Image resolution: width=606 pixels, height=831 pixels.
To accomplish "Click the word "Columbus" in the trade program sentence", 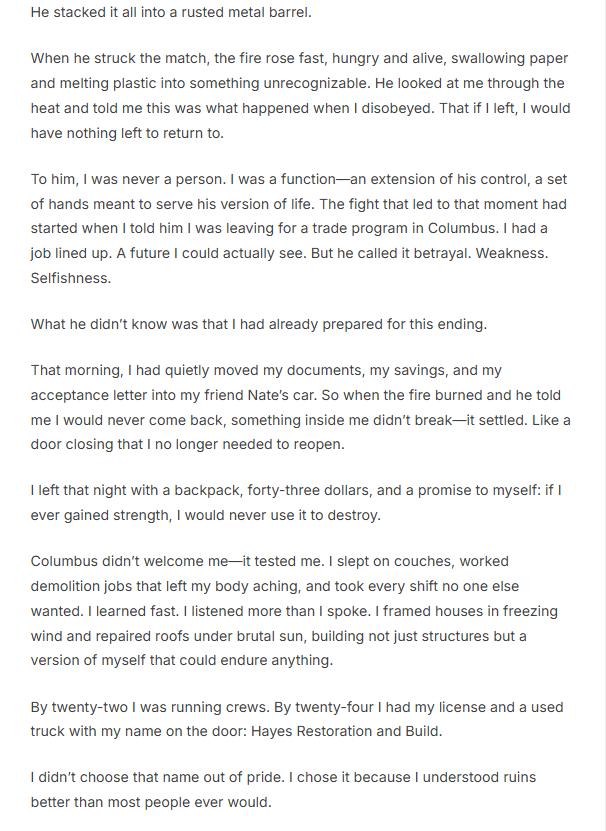I will point(490,228).
